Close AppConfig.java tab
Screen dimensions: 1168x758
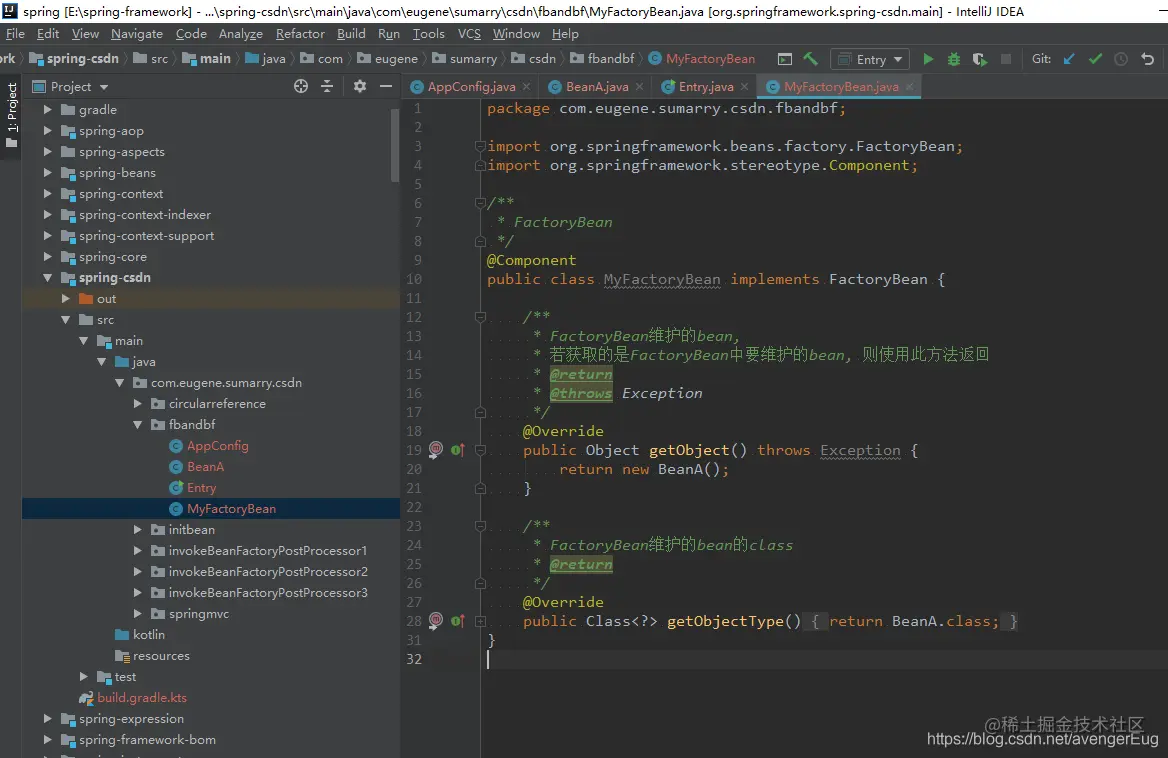(x=527, y=86)
